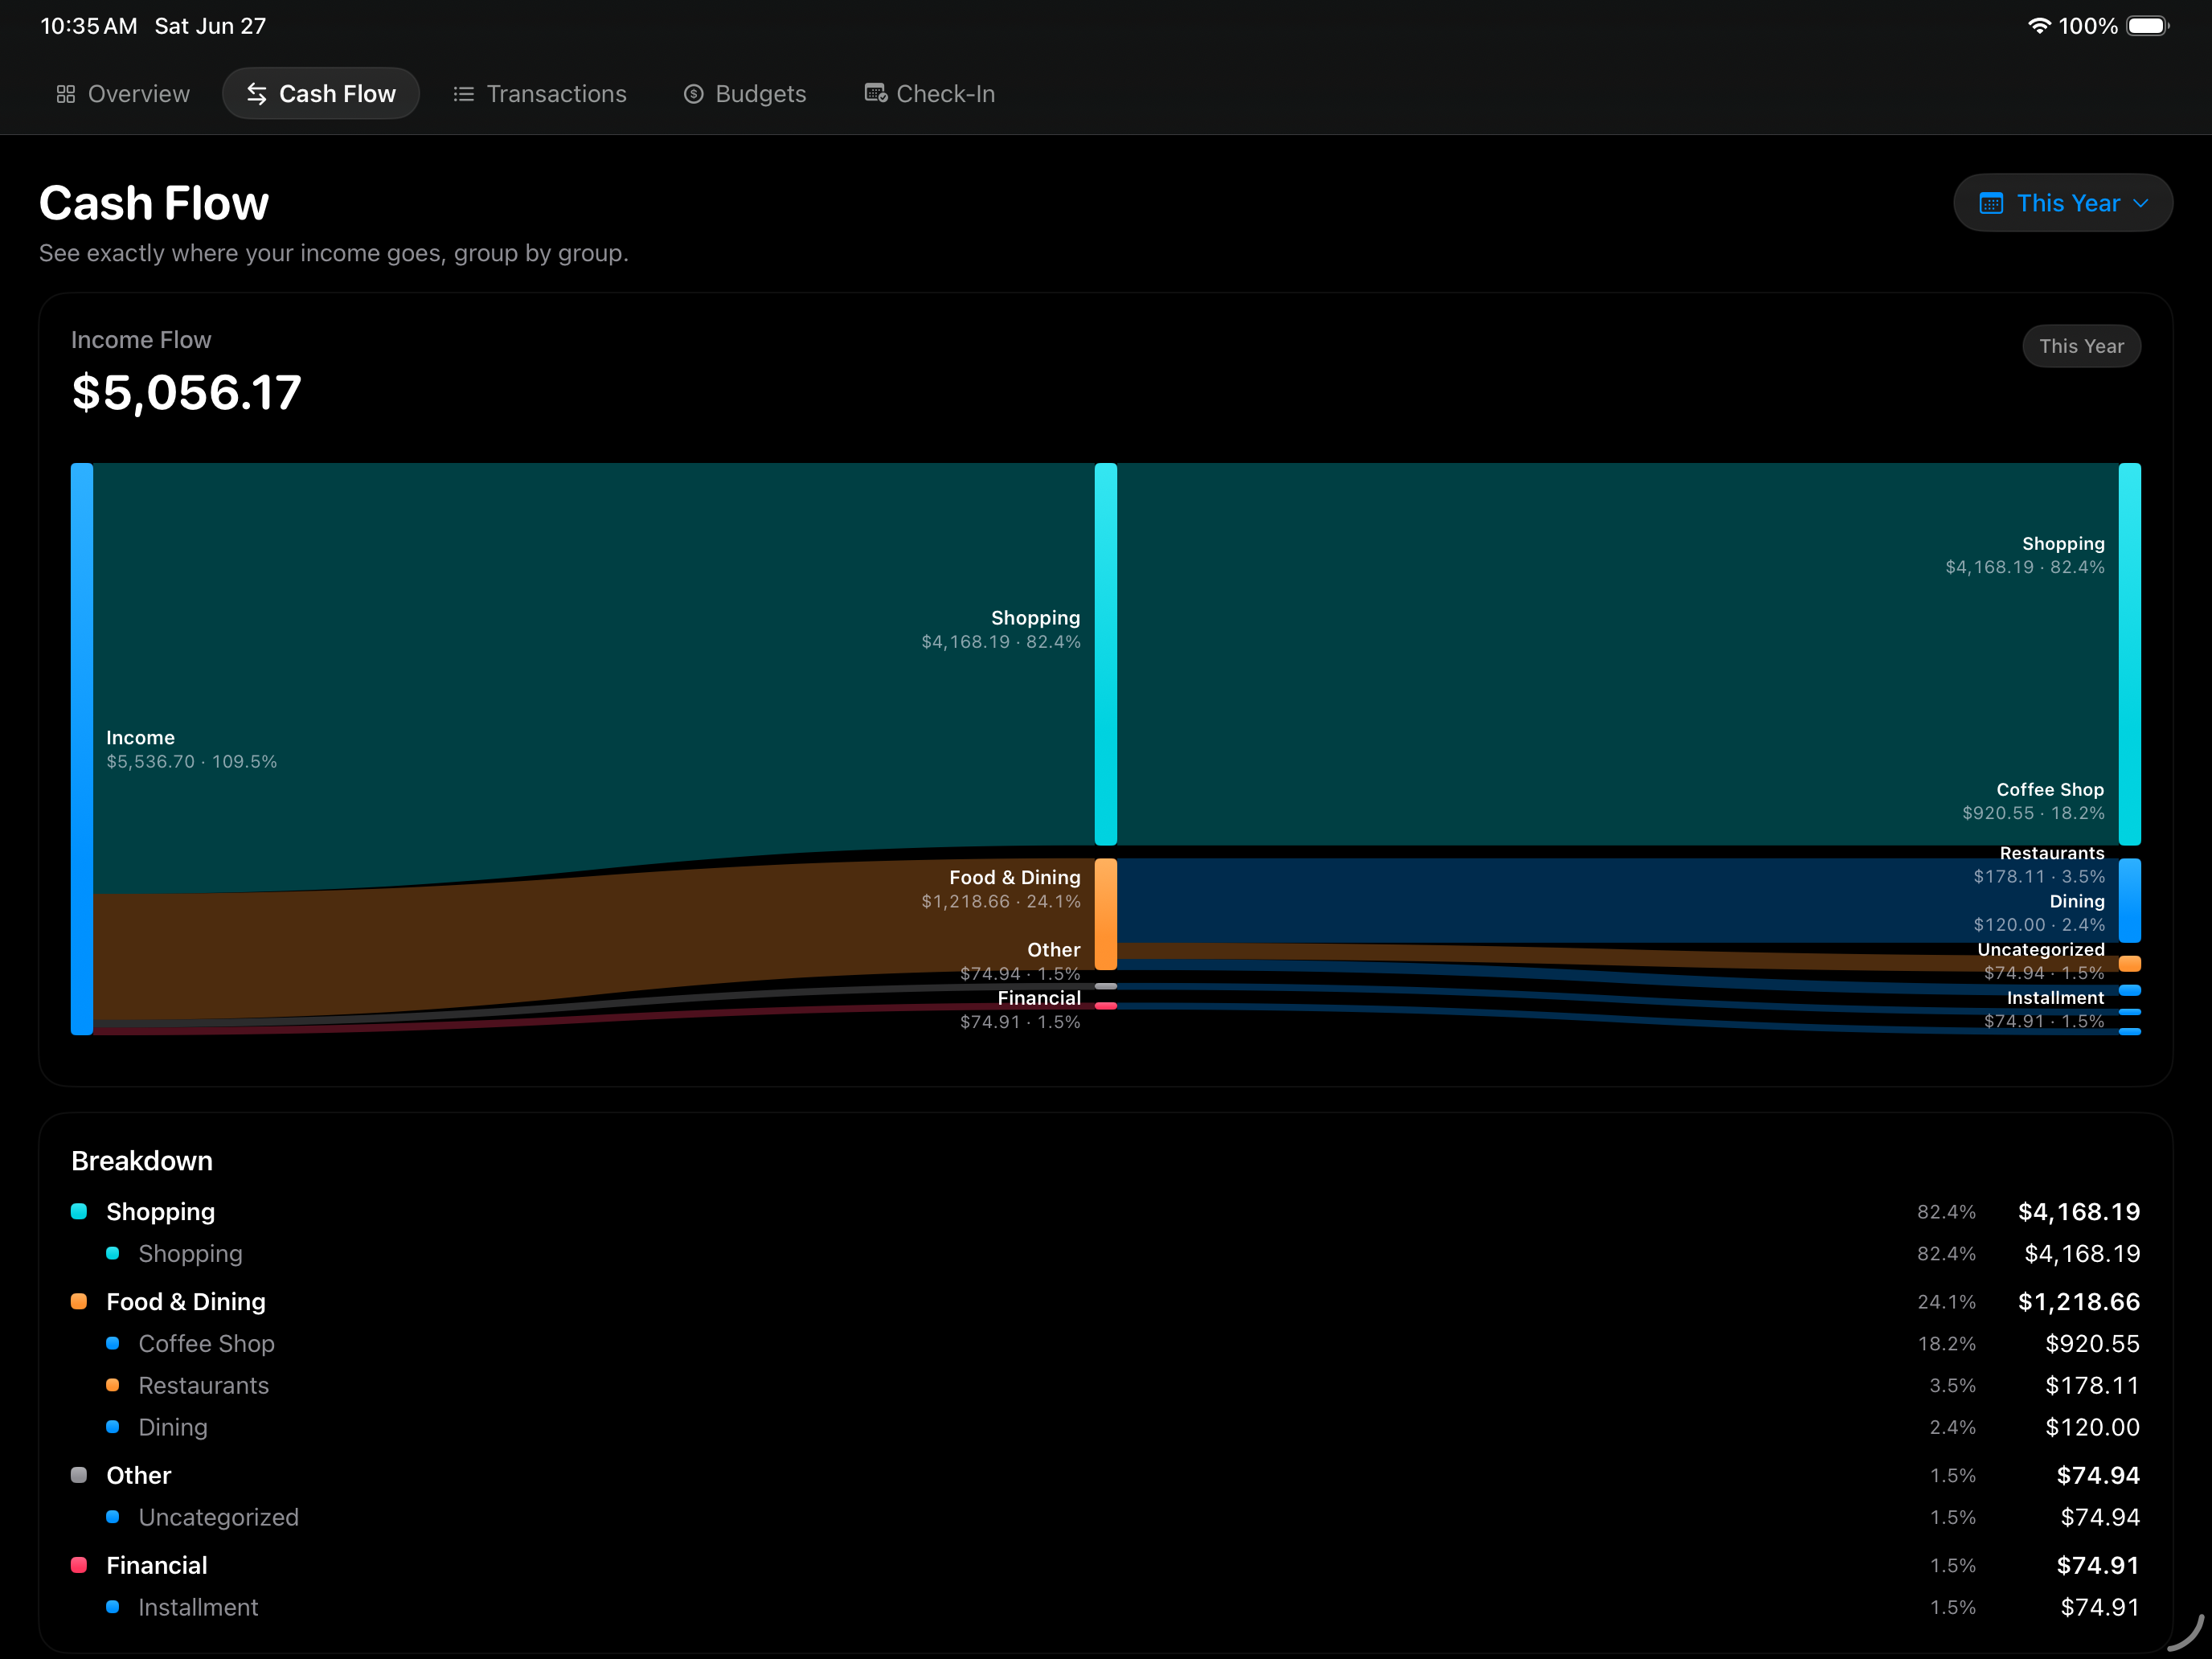
Task: Select the Cash Flow tab
Action: [x=321, y=94]
